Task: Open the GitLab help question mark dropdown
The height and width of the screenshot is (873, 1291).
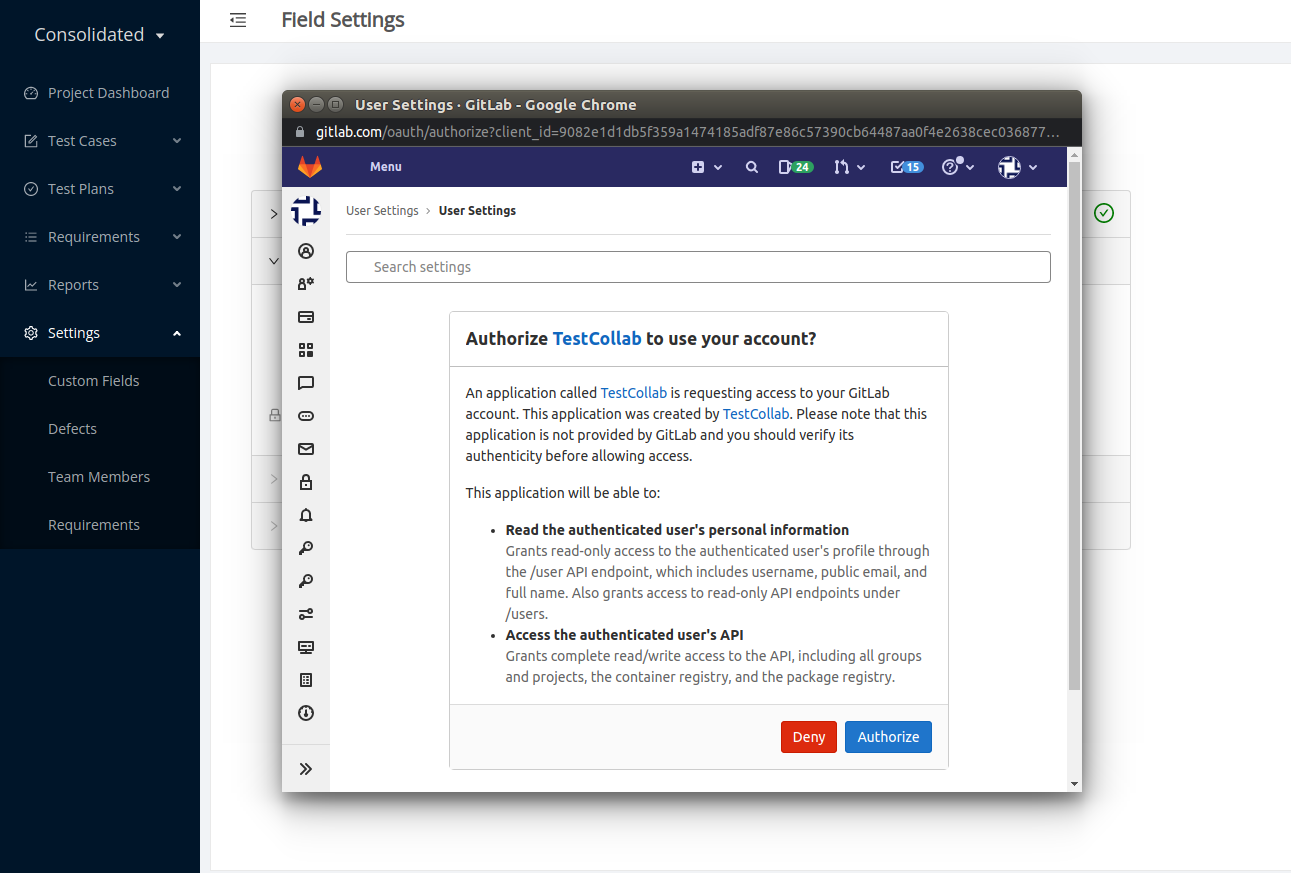Action: [x=958, y=167]
